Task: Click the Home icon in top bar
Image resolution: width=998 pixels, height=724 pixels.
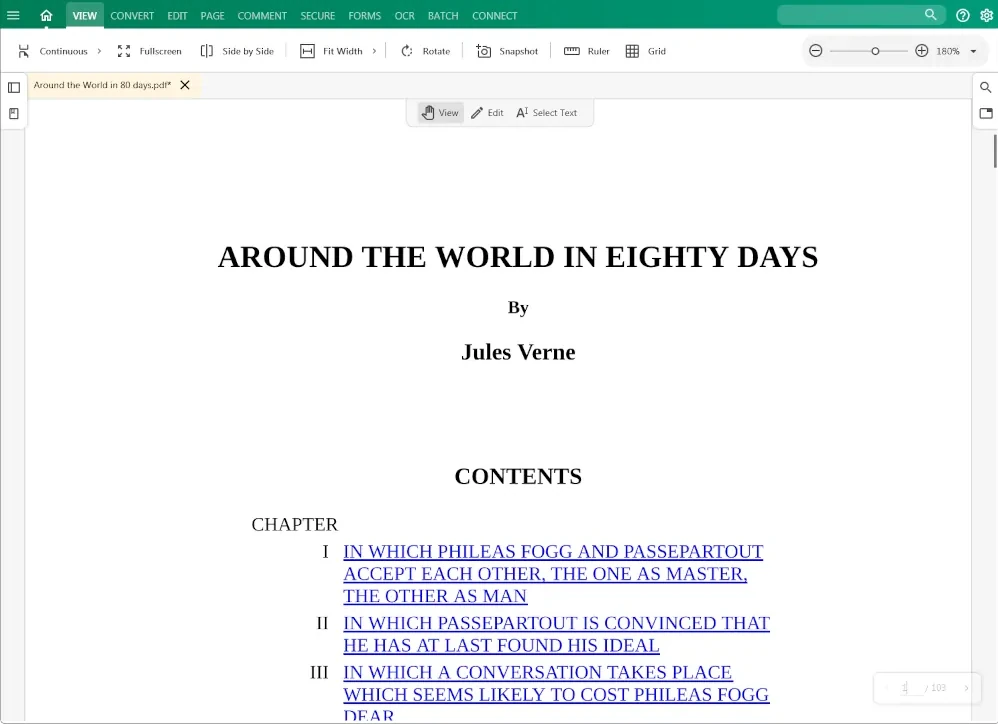Action: (x=46, y=15)
